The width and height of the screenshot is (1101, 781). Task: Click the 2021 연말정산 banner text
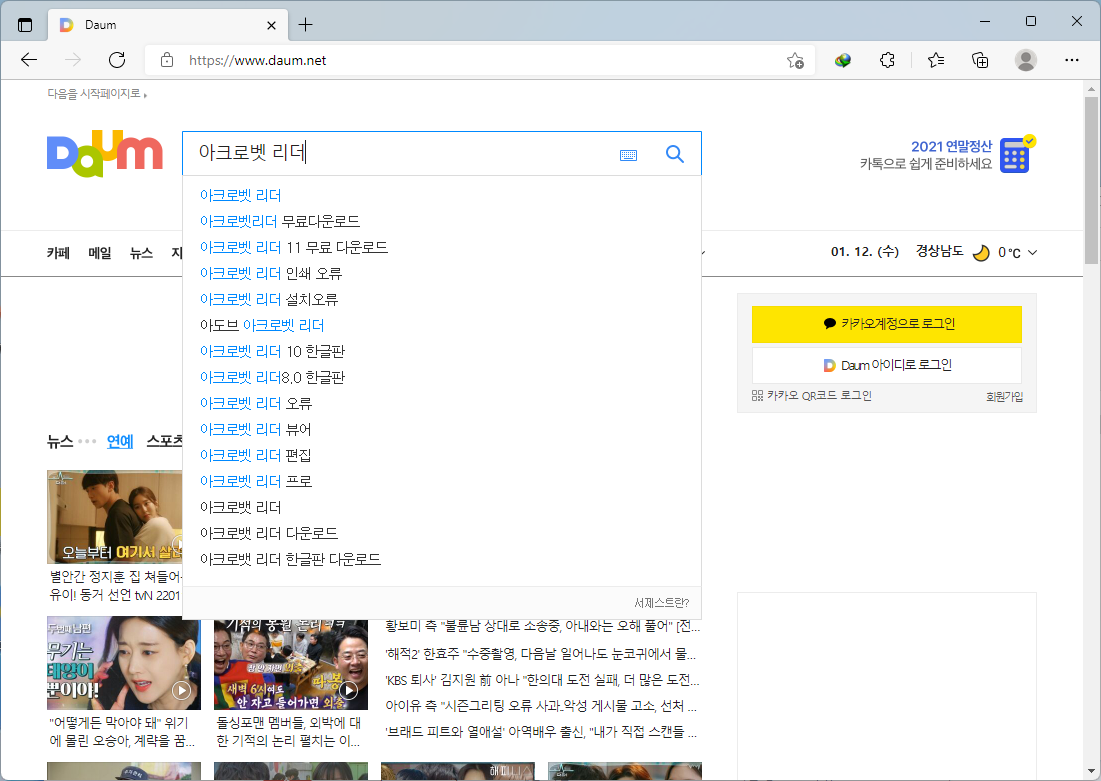(951, 146)
